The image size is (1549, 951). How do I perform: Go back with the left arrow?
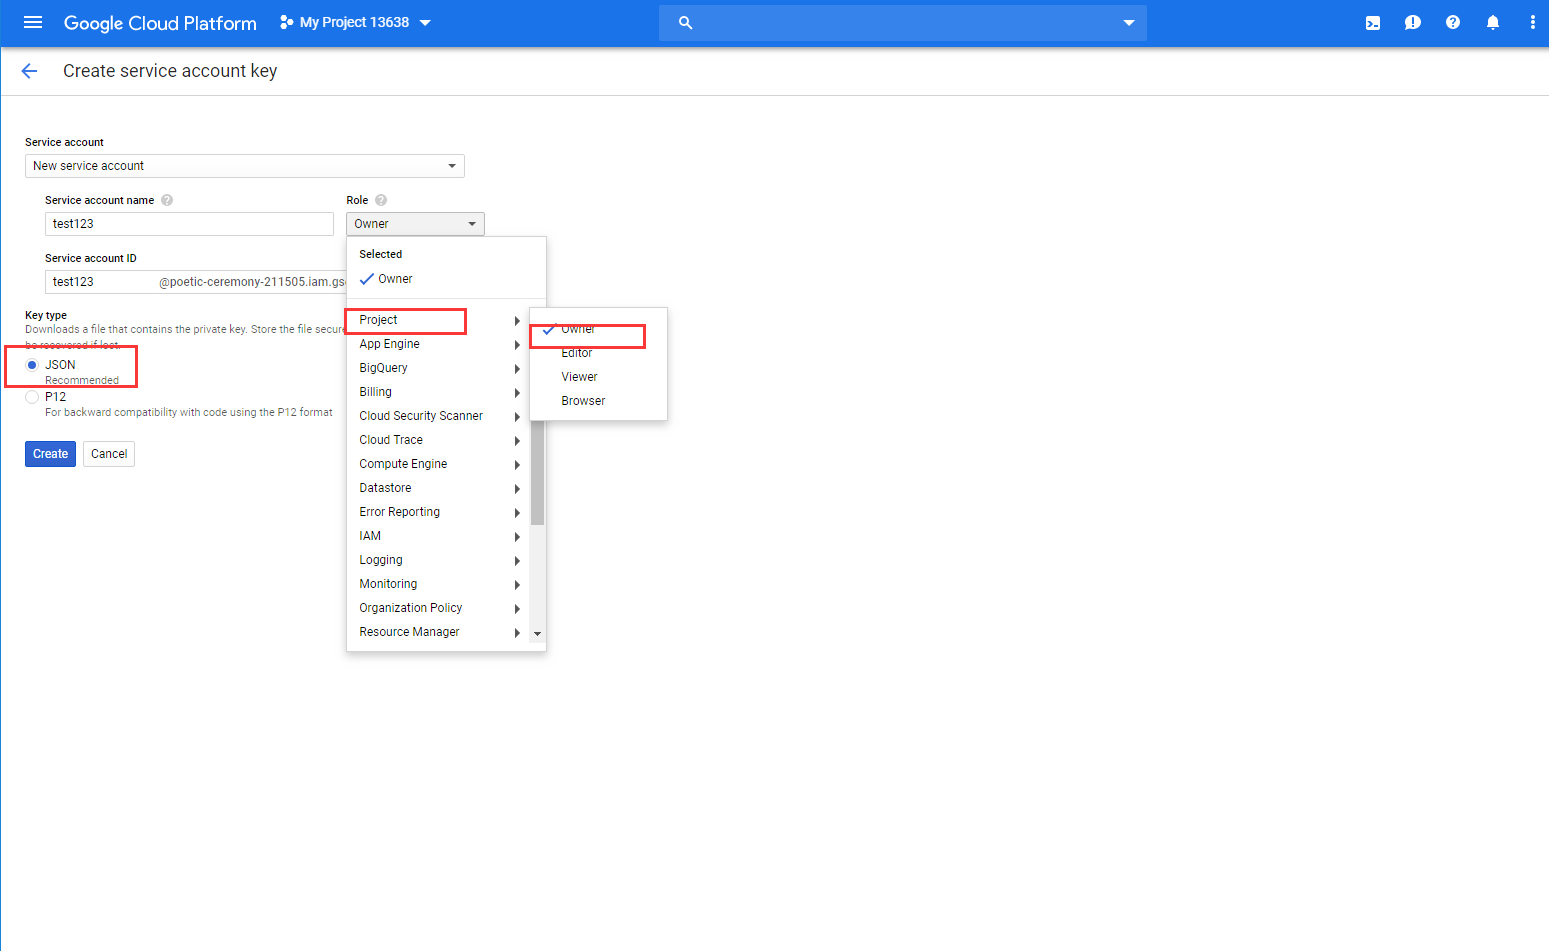[29, 71]
